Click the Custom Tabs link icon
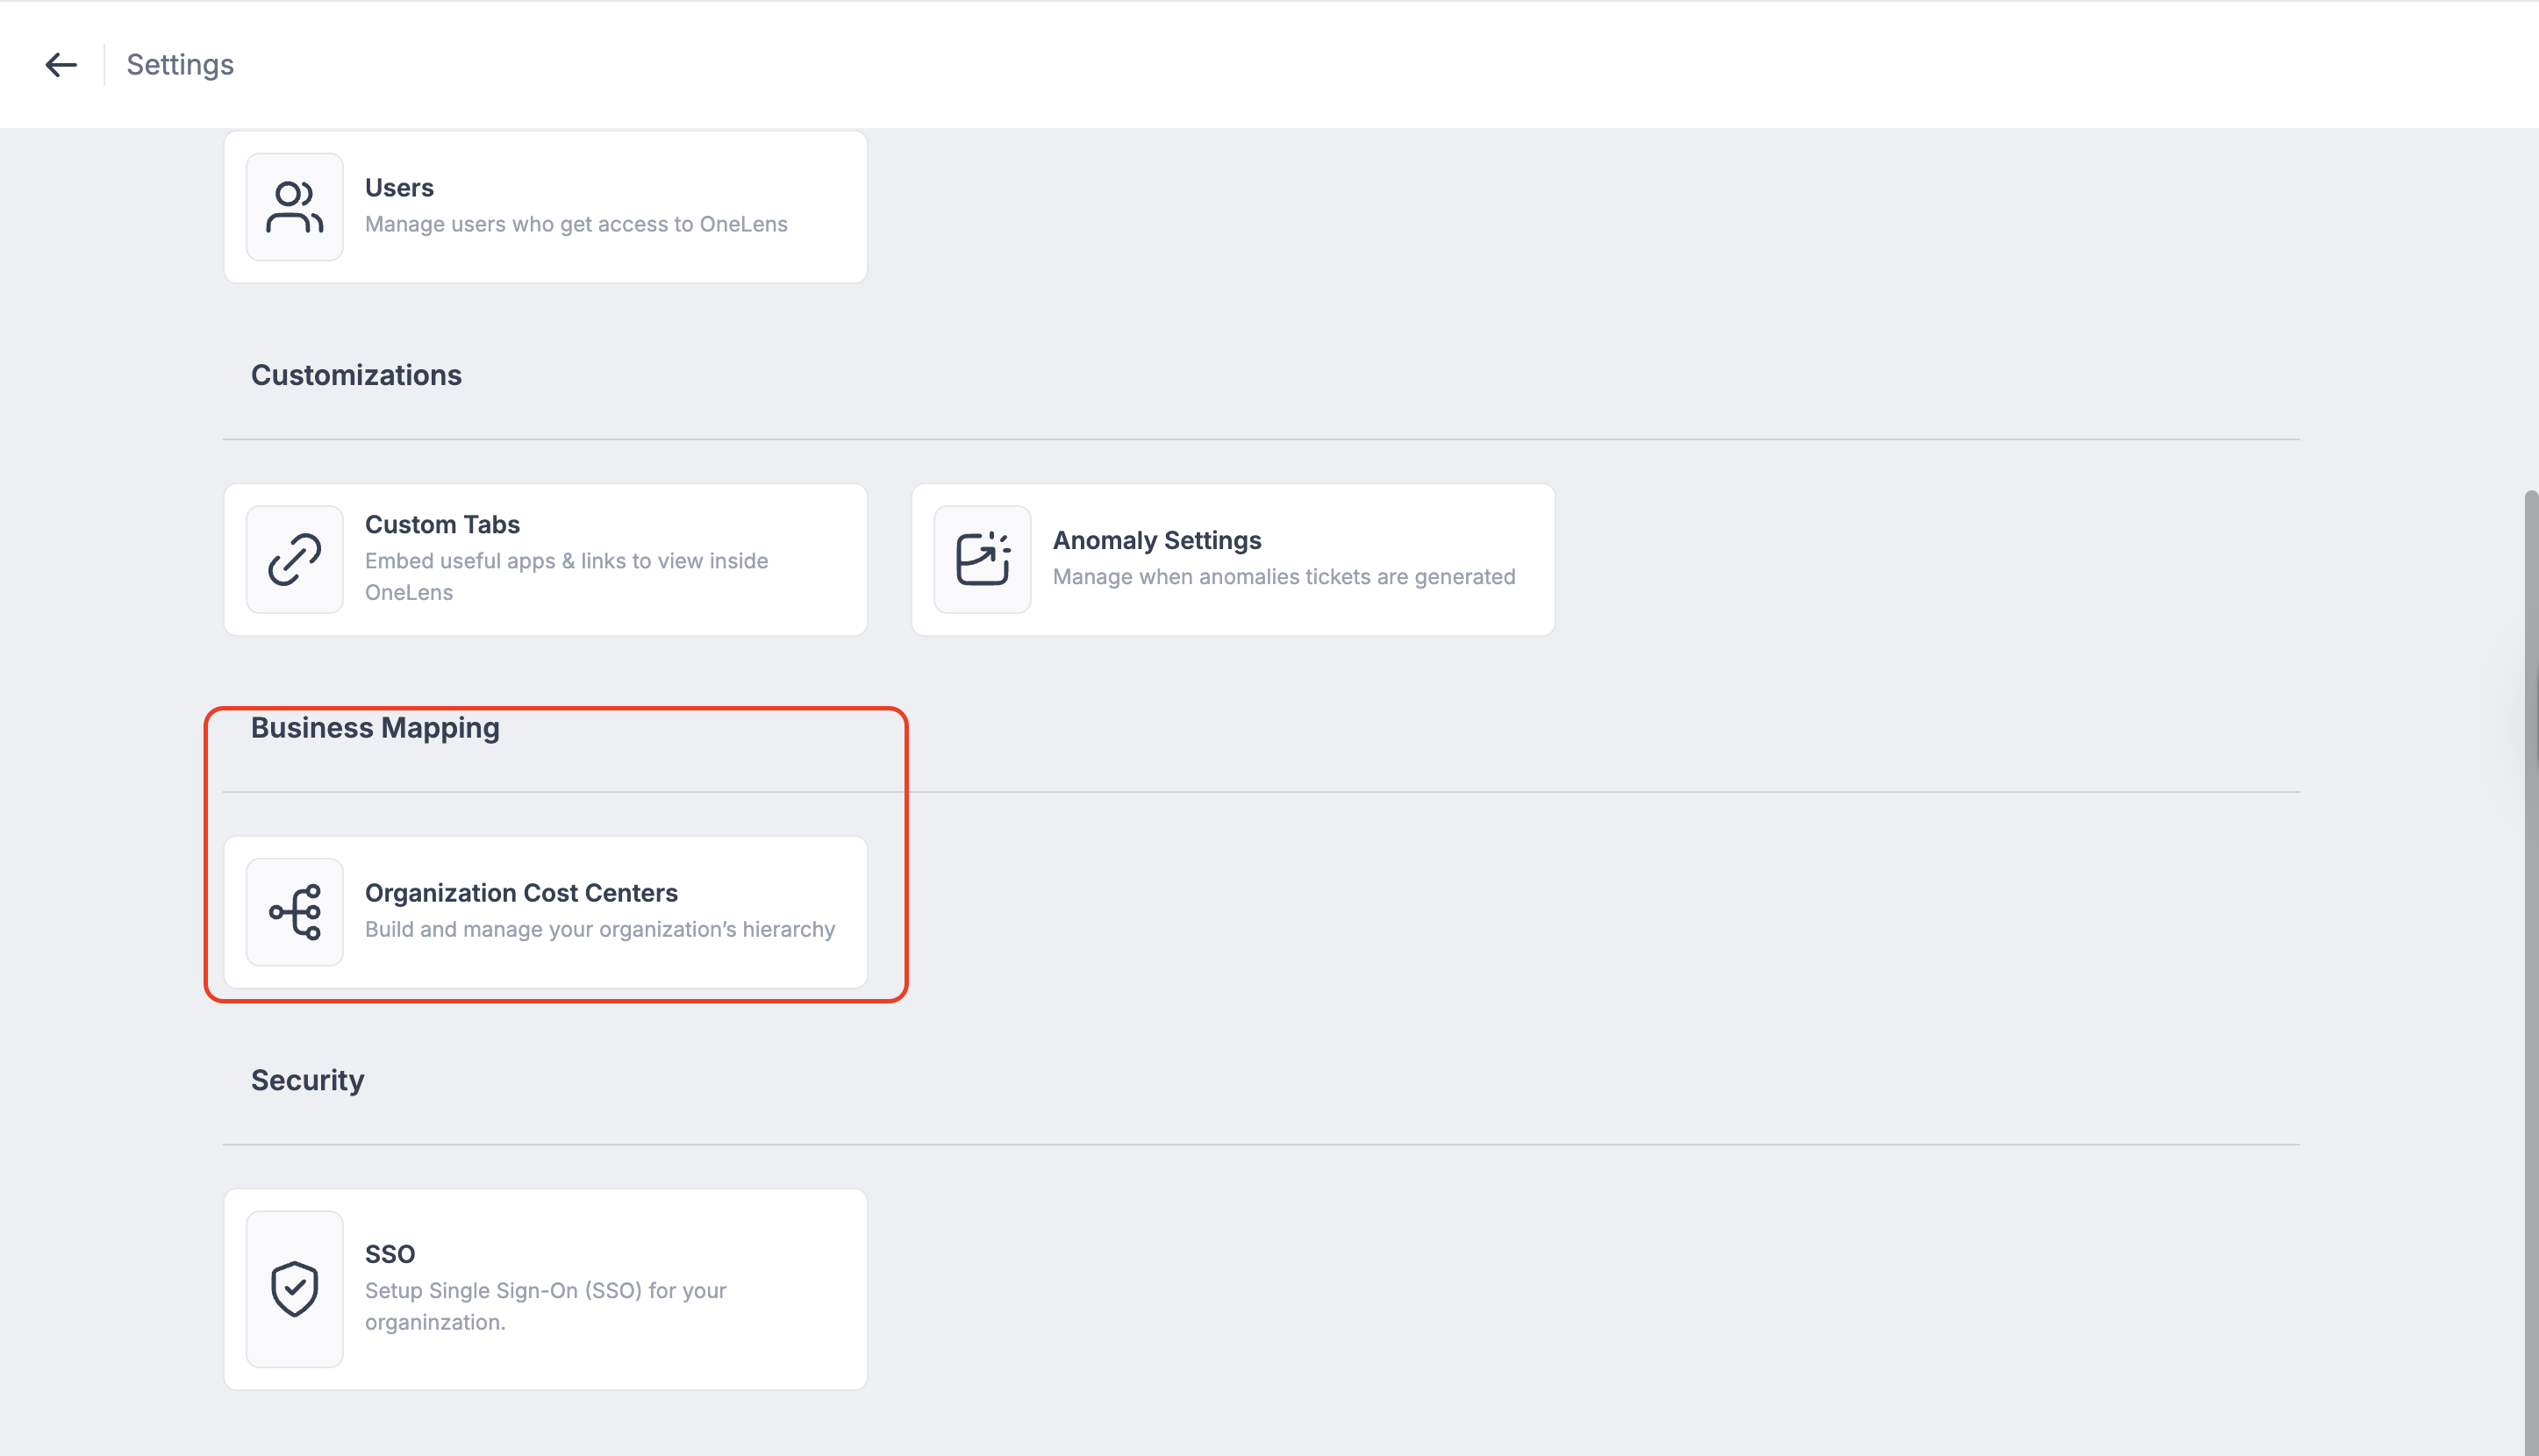This screenshot has height=1456, width=2539. [294, 559]
